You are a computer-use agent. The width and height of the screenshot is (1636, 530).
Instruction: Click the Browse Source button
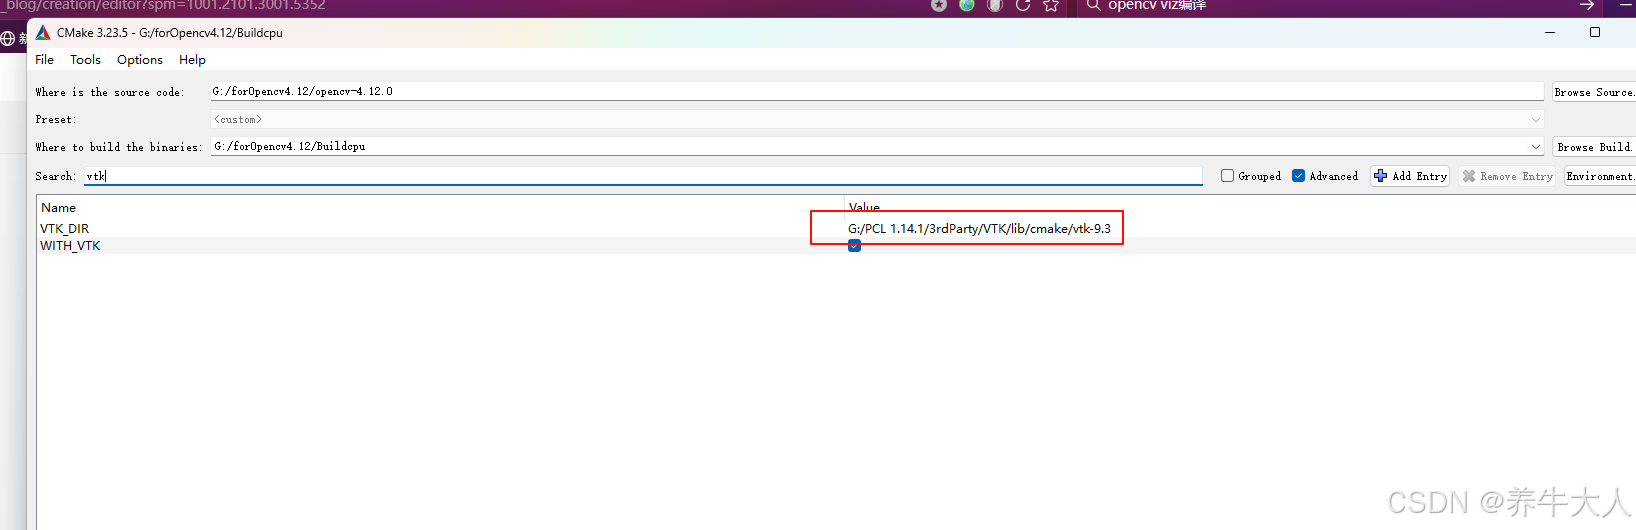point(1594,92)
